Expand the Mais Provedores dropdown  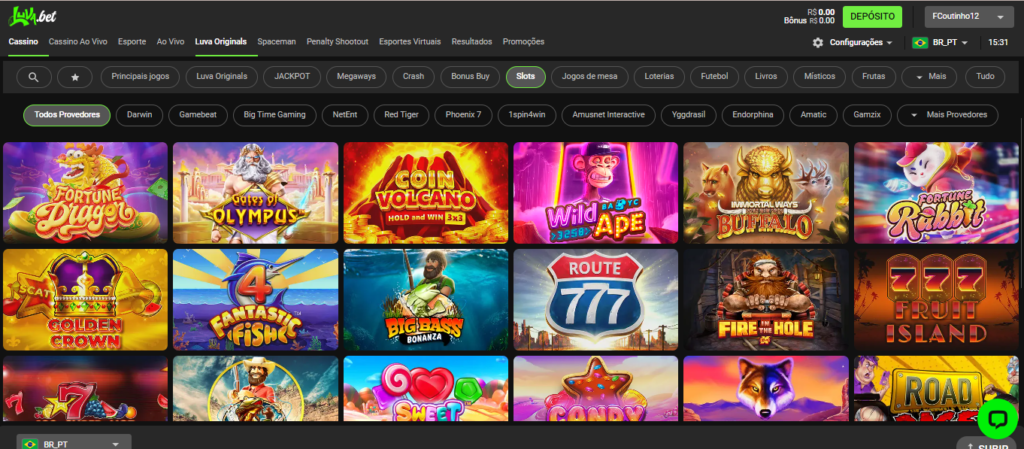947,115
